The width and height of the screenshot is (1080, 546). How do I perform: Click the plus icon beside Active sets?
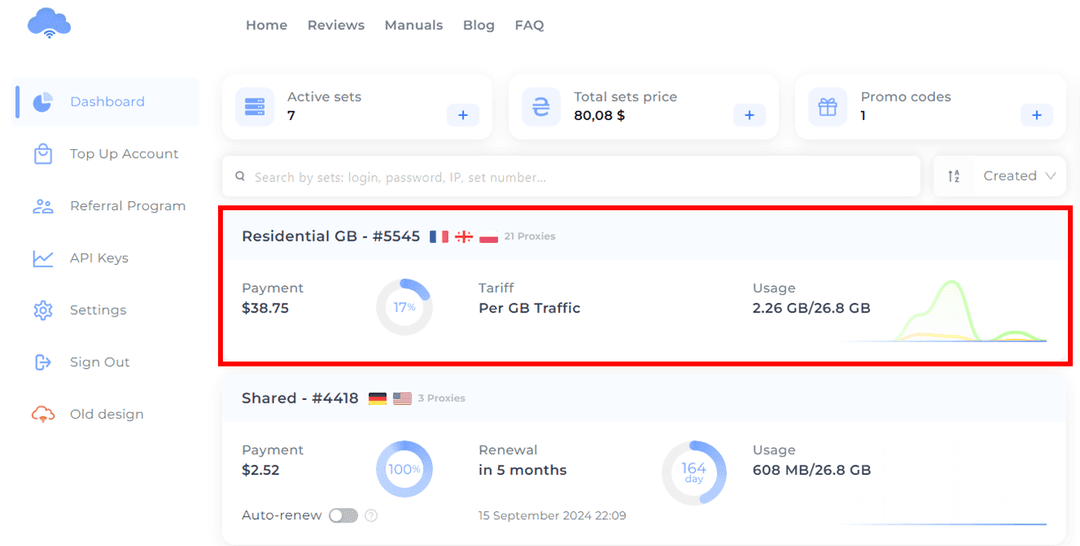click(x=462, y=116)
